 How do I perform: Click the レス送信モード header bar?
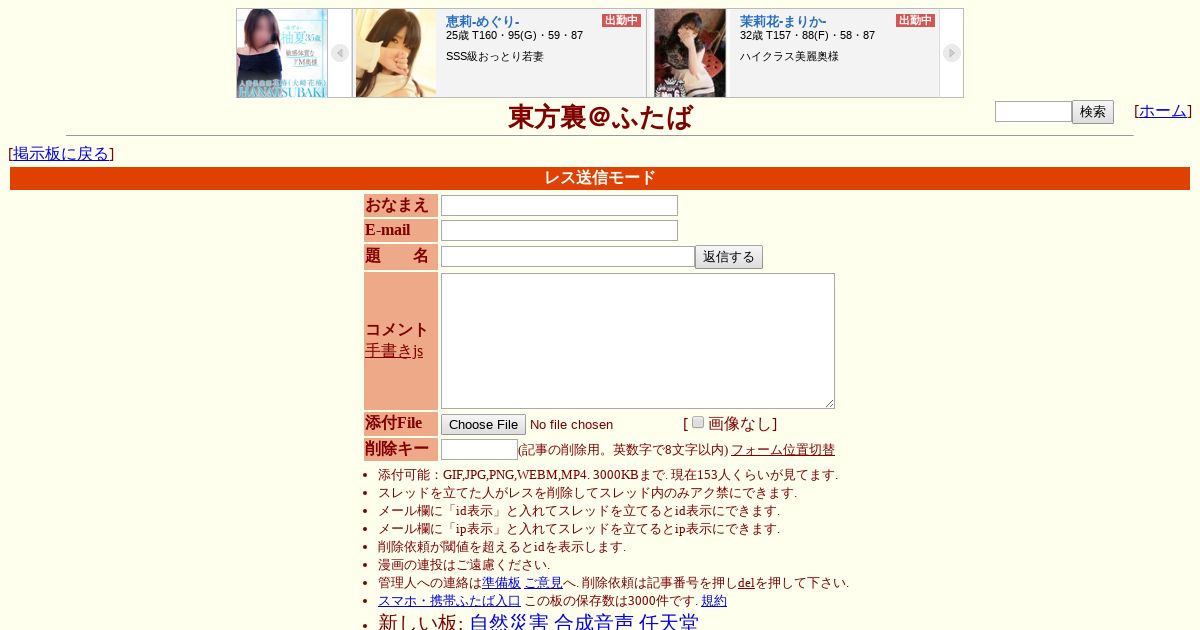pos(600,178)
